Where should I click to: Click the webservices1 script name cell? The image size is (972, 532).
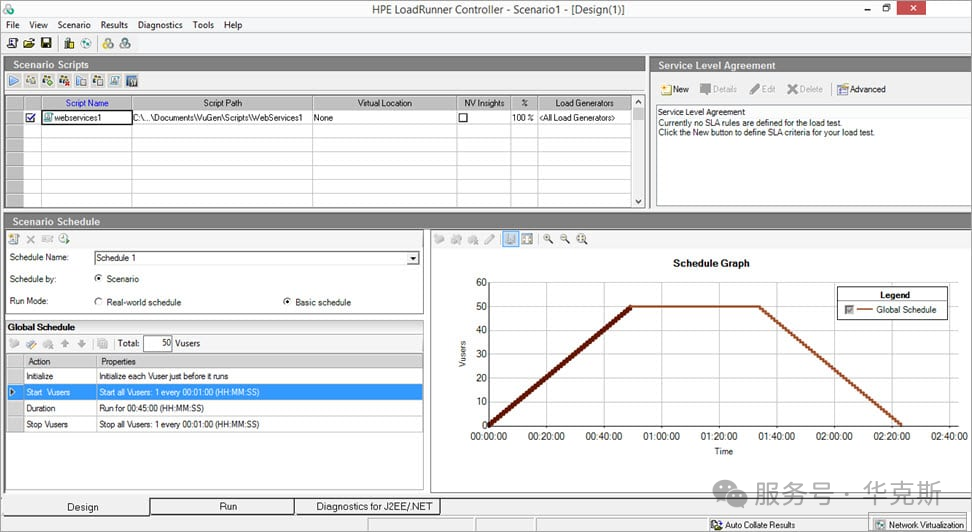(87, 117)
